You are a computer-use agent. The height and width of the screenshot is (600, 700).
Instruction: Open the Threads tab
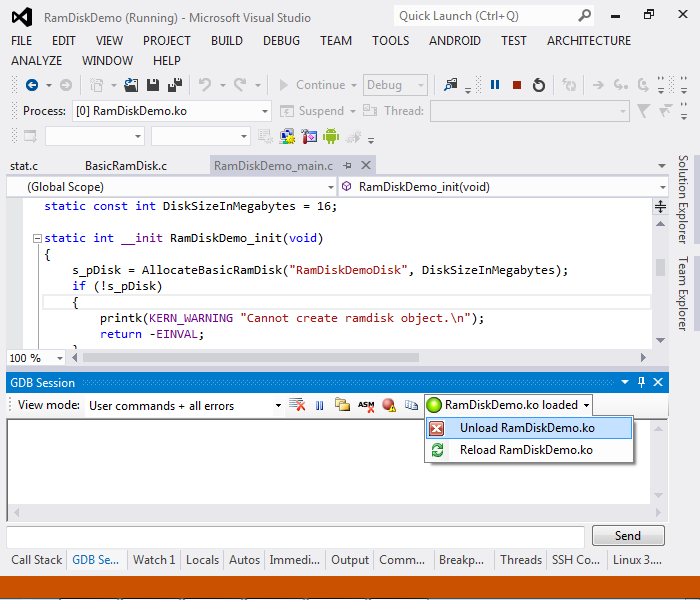point(521,560)
